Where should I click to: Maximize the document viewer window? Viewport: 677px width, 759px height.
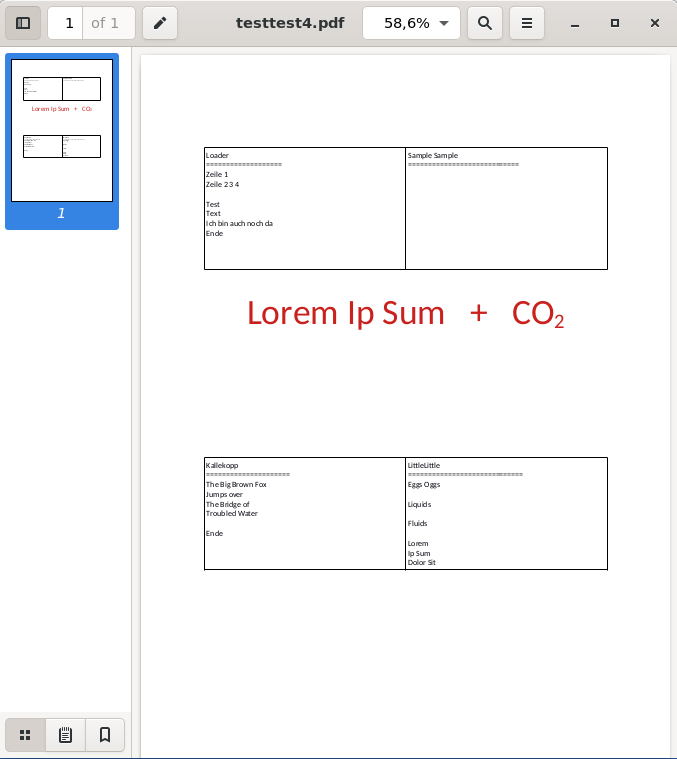coord(615,23)
